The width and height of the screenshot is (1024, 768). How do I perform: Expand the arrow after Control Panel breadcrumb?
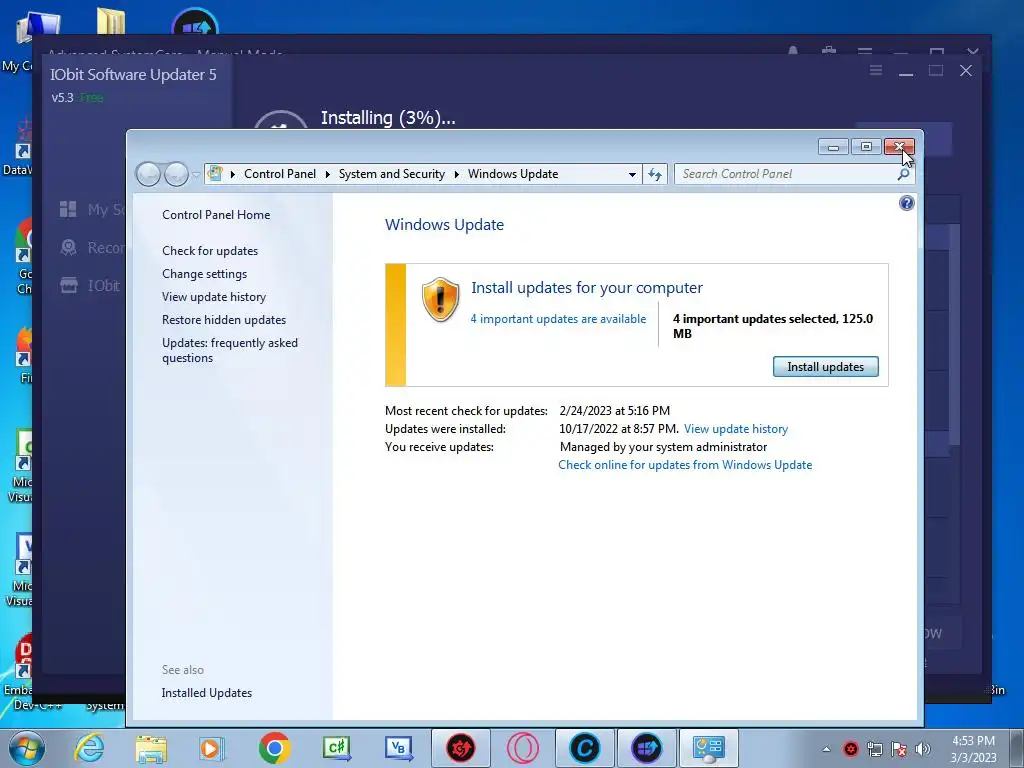(328, 174)
